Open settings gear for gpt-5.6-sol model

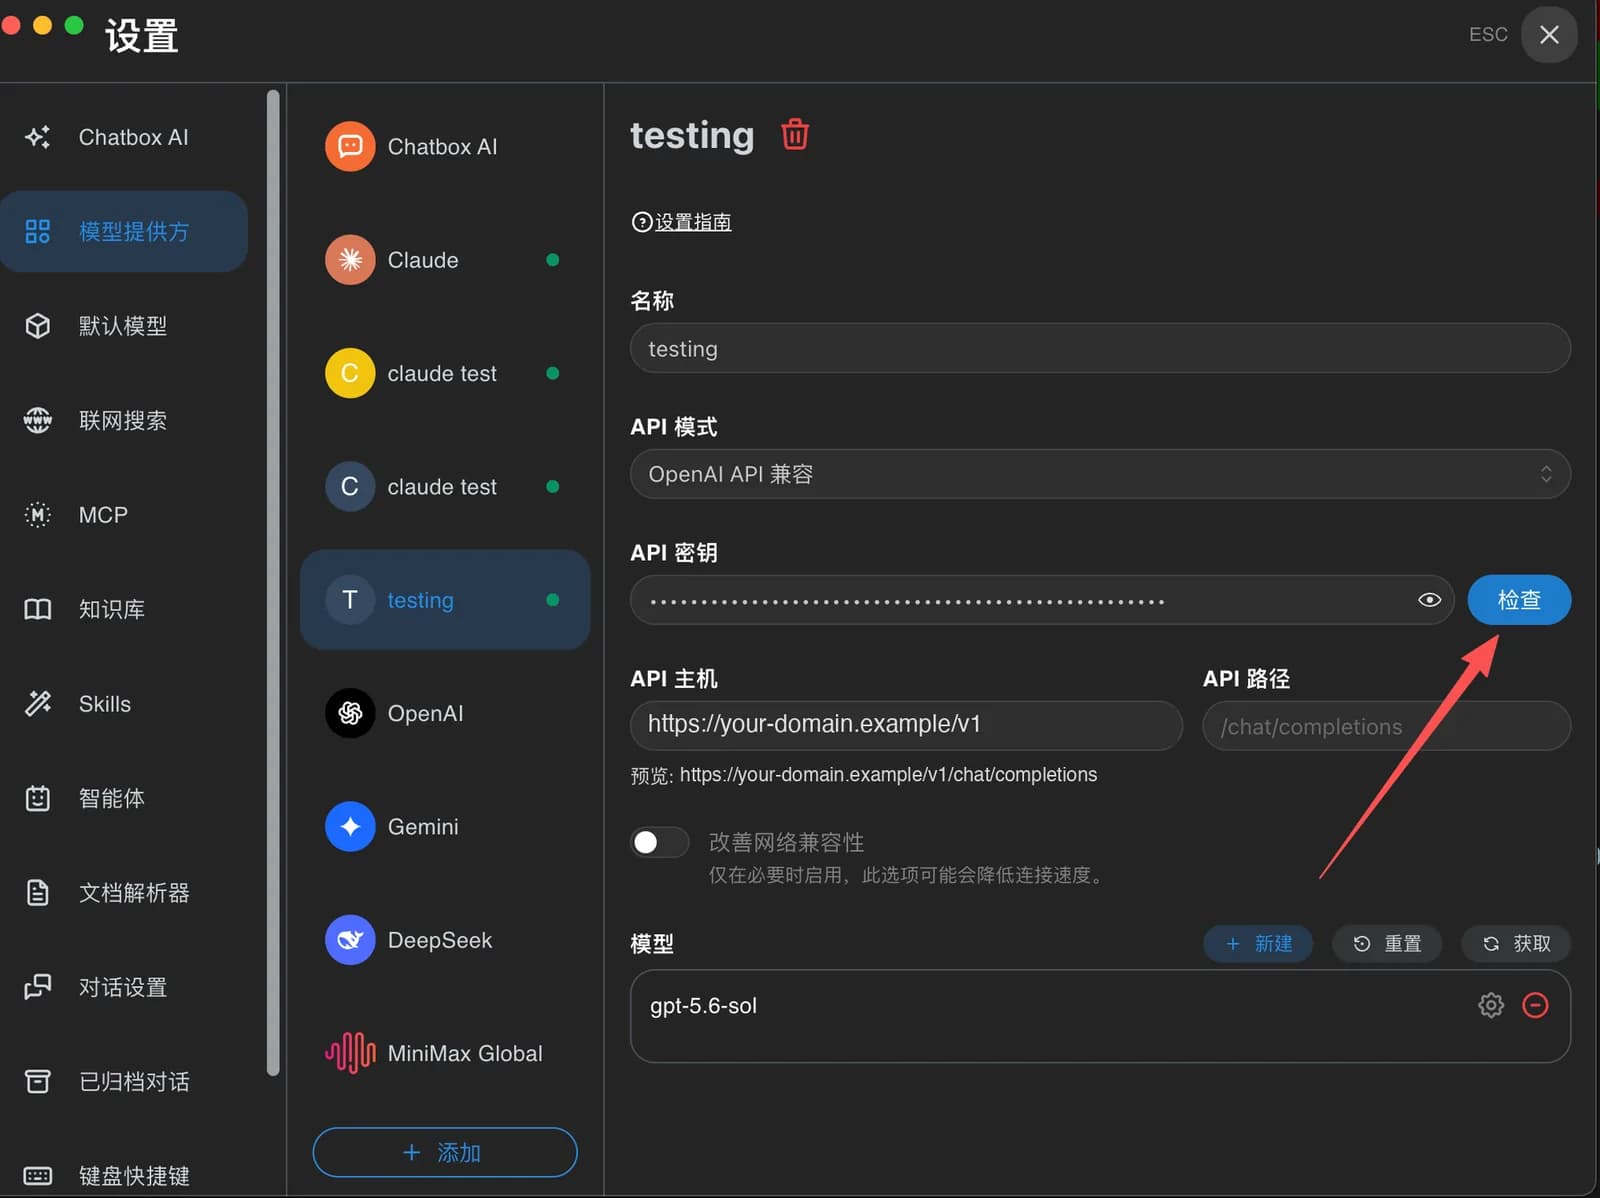click(x=1490, y=1005)
